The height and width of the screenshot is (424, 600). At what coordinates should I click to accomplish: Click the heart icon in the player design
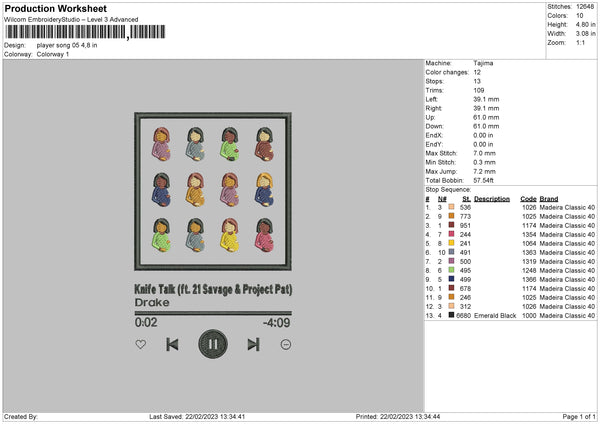[141, 344]
